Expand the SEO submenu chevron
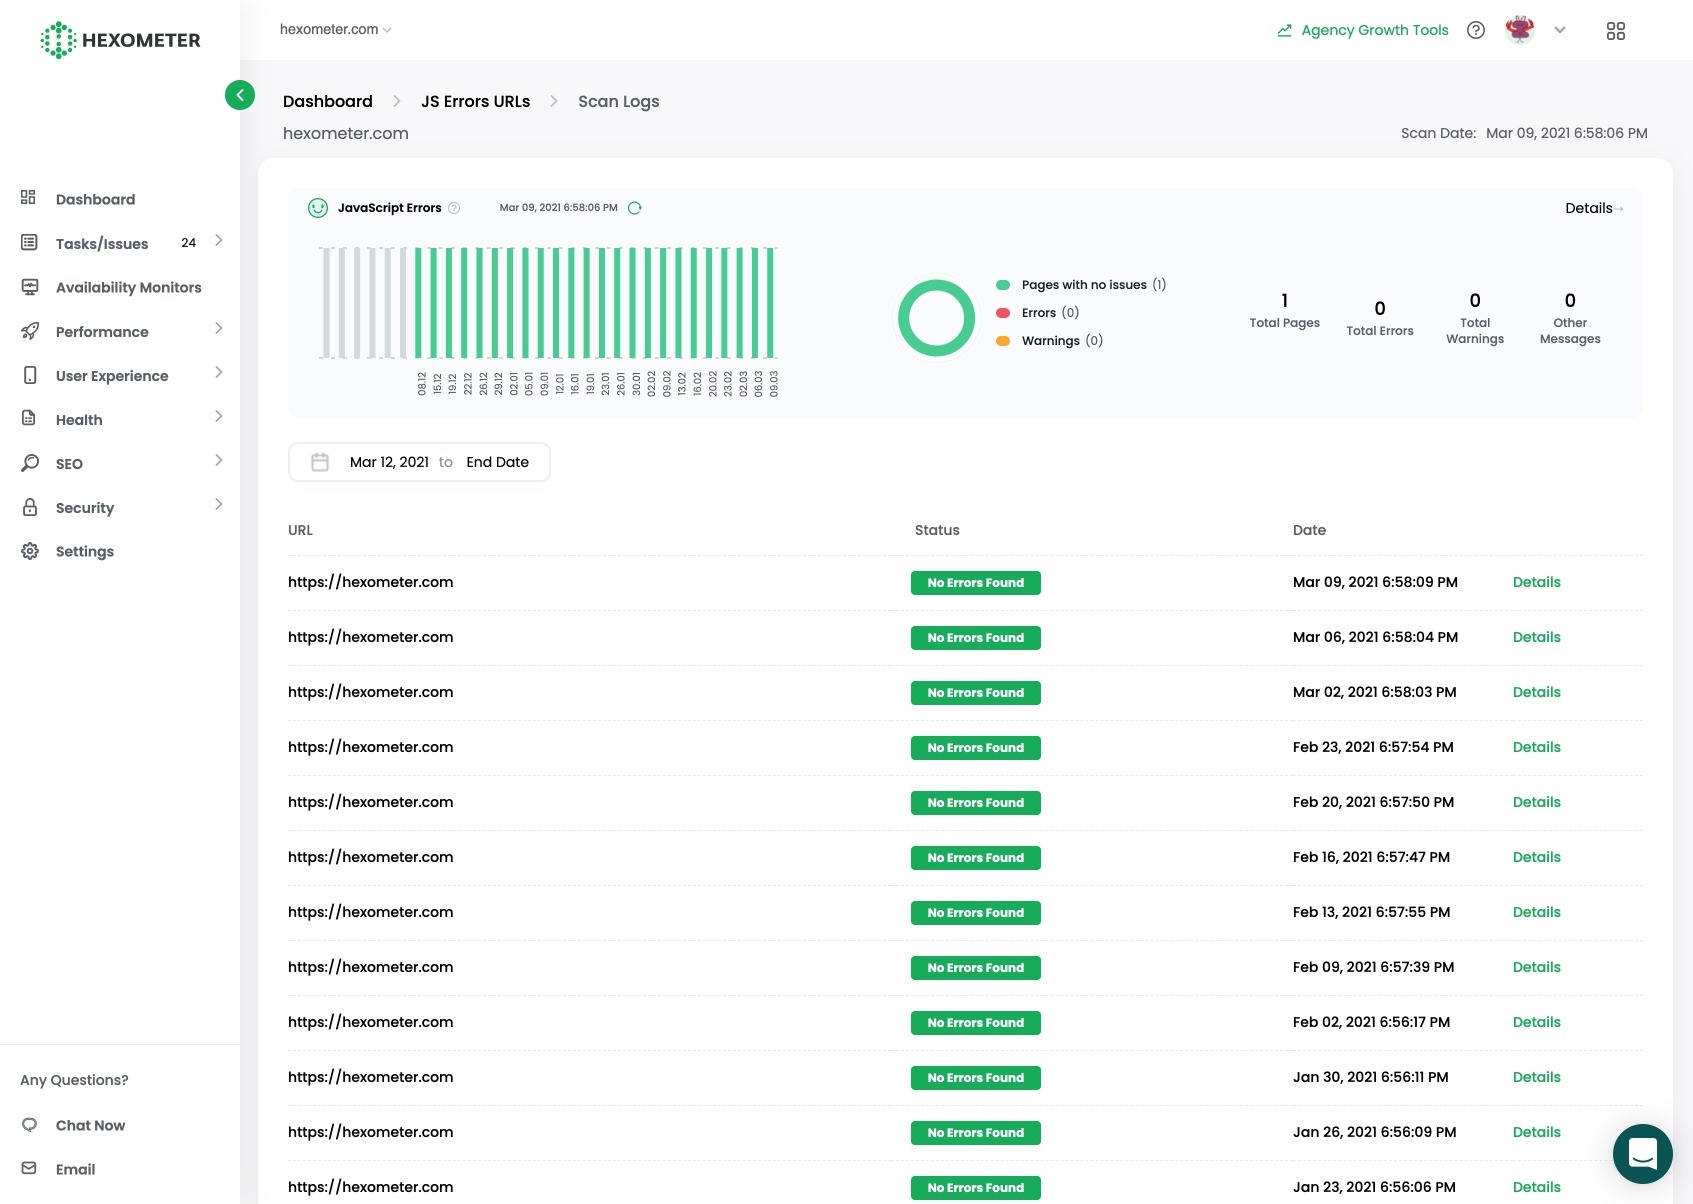The image size is (1693, 1204). pos(219,460)
